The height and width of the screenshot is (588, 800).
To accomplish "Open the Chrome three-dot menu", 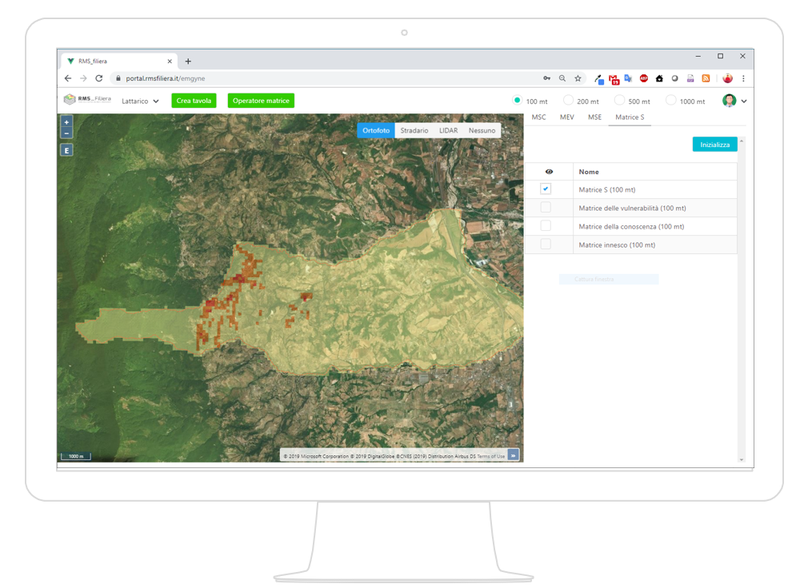I will point(743,78).
